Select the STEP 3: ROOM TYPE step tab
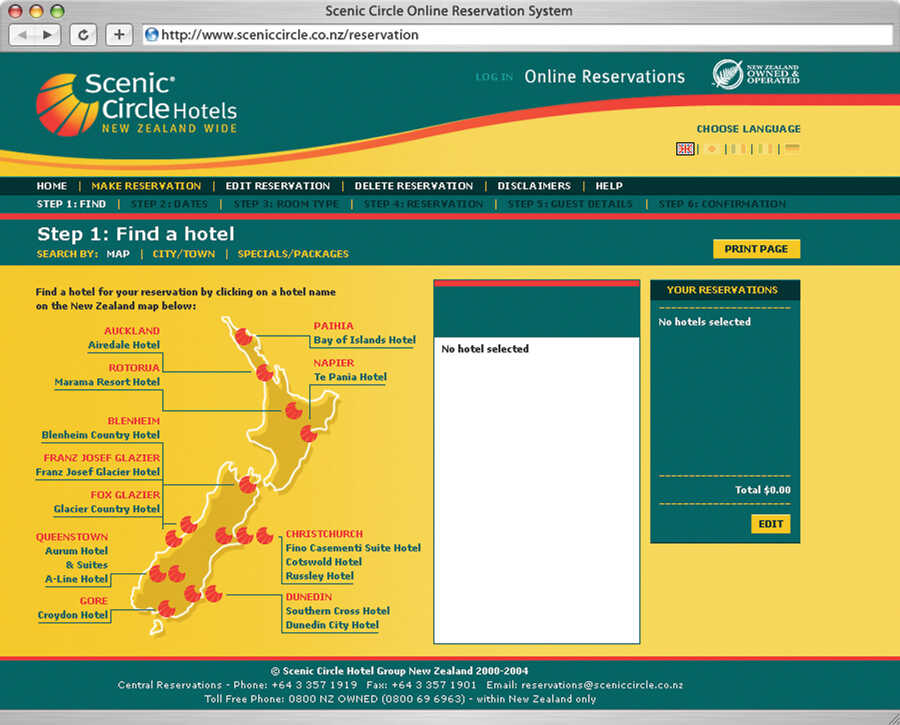The height and width of the screenshot is (725, 900). (286, 204)
